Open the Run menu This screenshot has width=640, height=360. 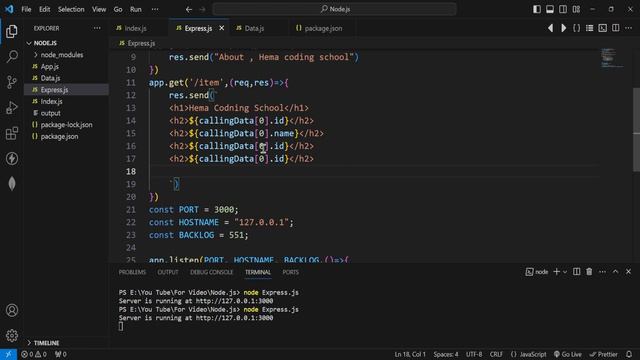coord(136,9)
